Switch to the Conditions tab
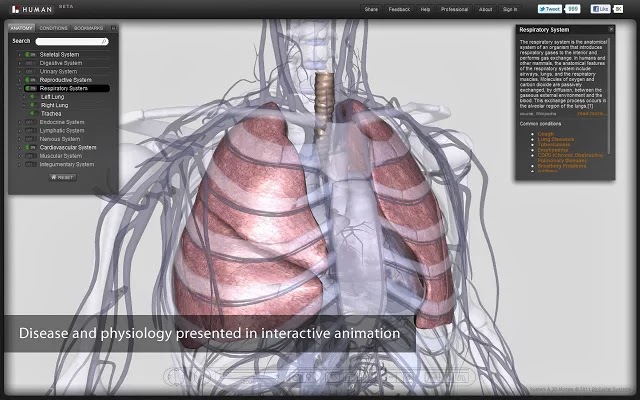 (x=53, y=28)
